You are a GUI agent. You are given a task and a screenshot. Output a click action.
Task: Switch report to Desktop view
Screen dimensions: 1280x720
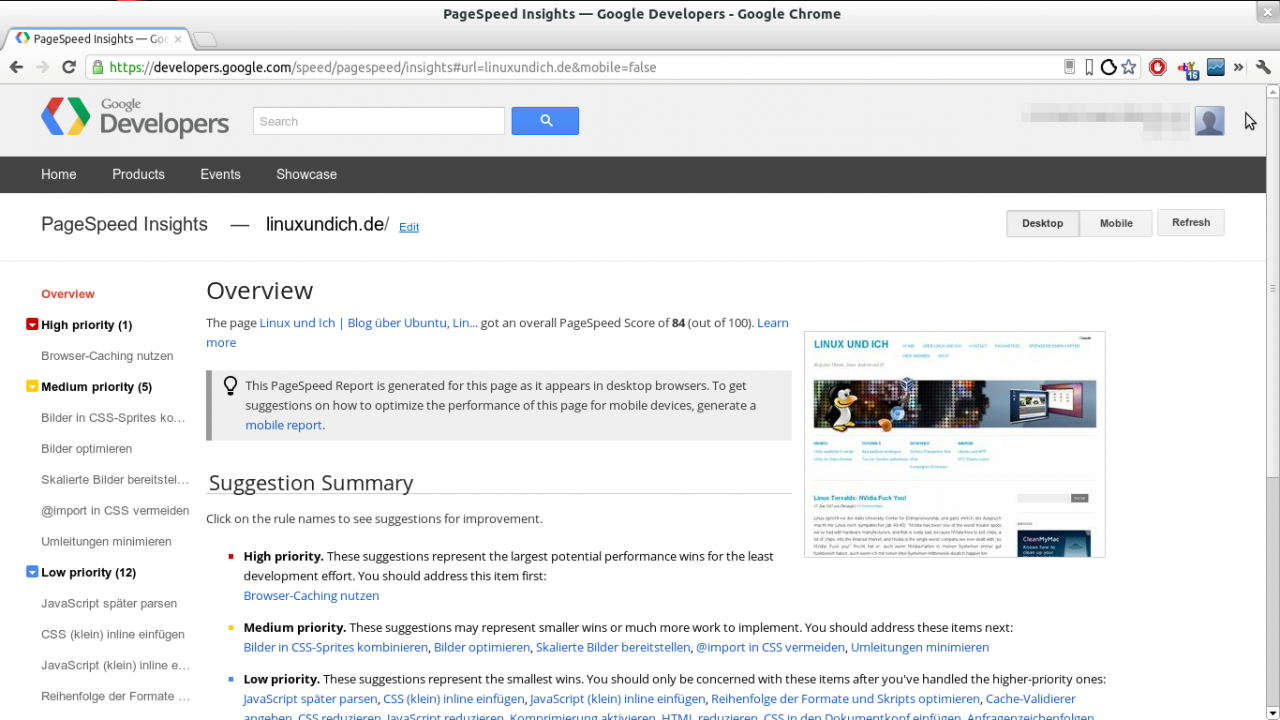pos(1042,223)
